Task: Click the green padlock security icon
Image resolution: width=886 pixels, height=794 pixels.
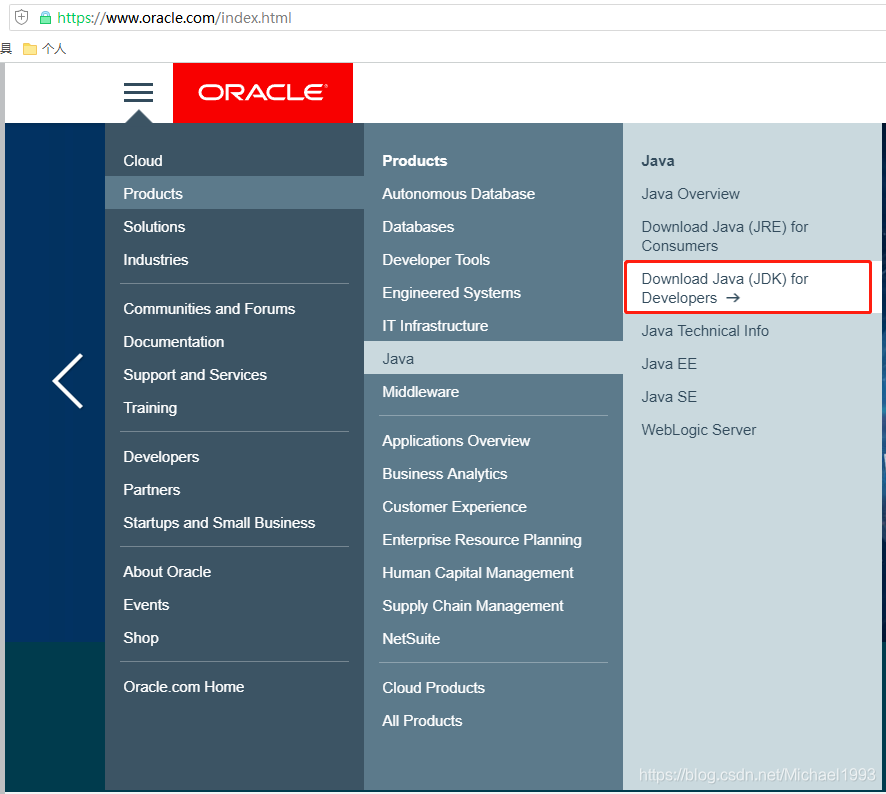Action: pyautogui.click(x=45, y=18)
